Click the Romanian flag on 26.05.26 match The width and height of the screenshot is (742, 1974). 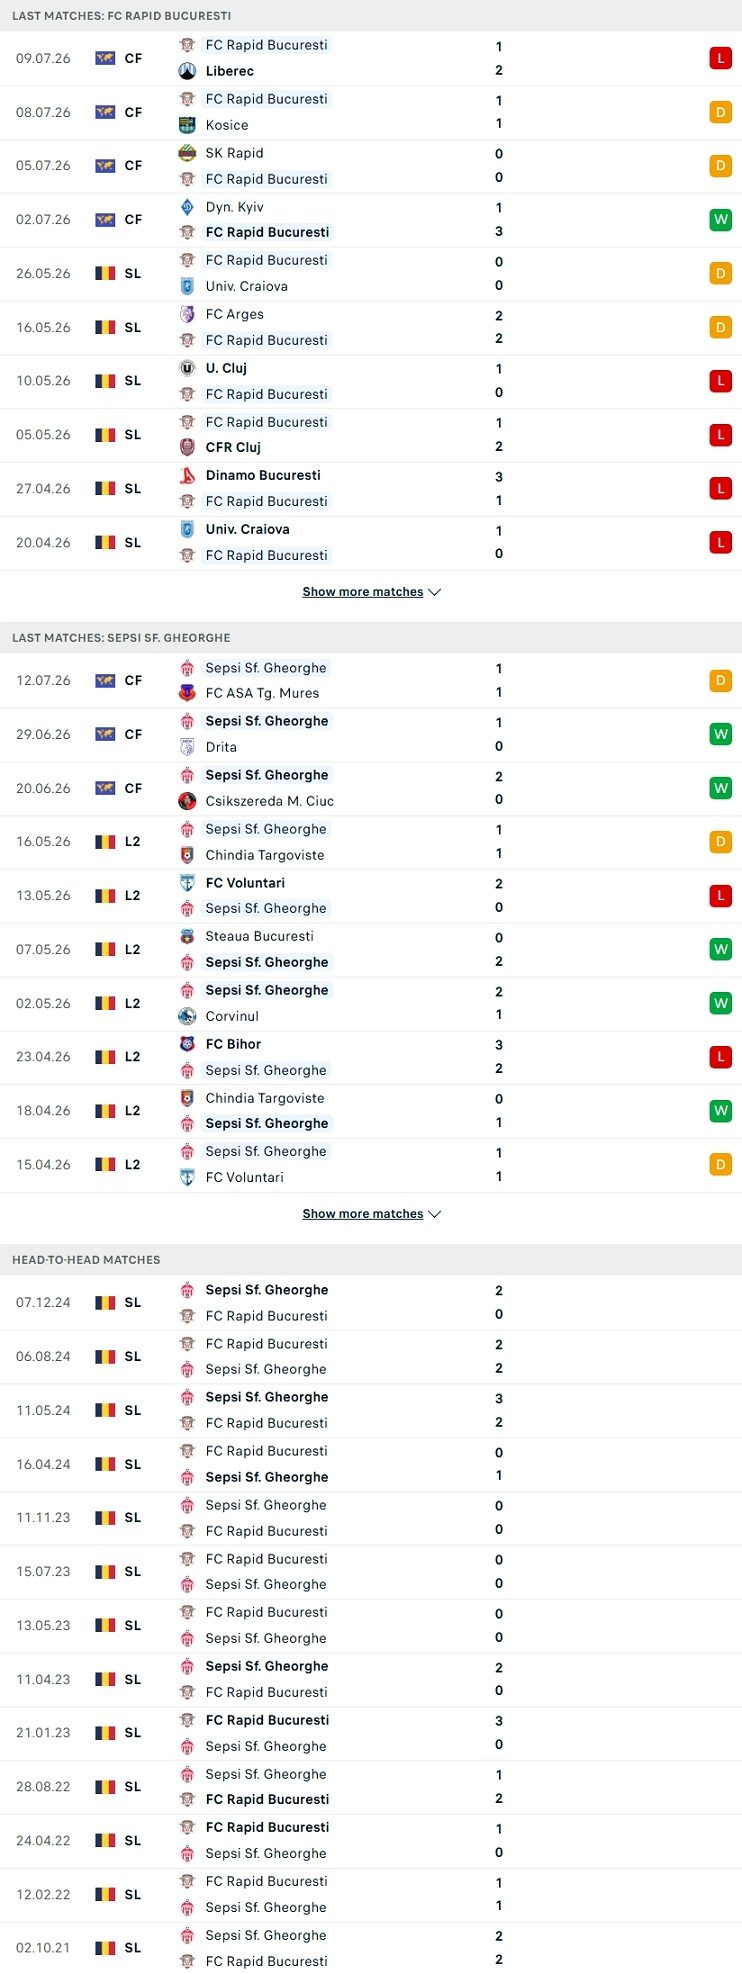pos(105,273)
